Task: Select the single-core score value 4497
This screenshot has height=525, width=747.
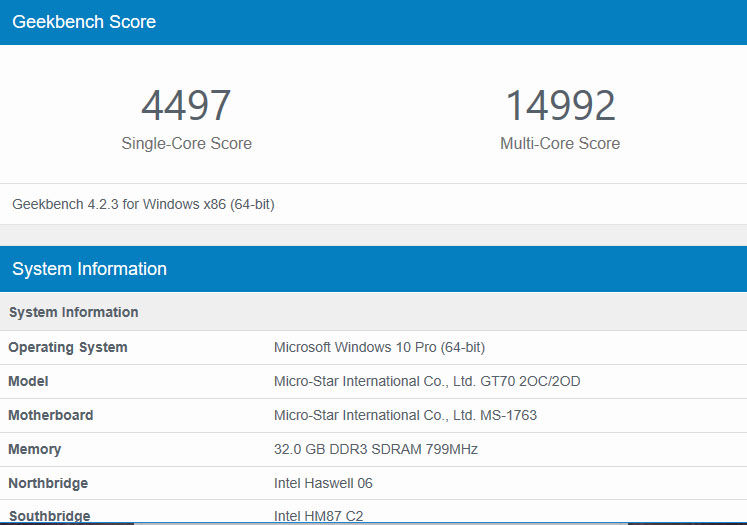Action: [186, 105]
